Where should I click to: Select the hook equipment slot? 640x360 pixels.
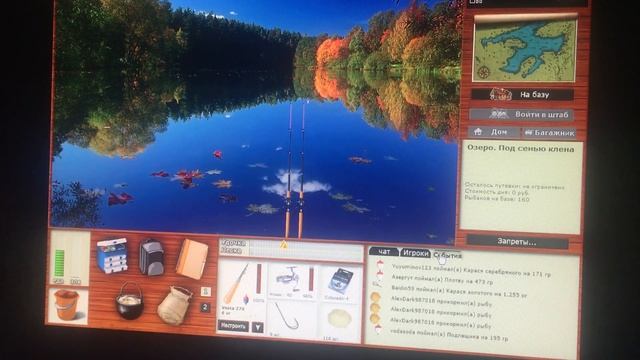(290, 320)
